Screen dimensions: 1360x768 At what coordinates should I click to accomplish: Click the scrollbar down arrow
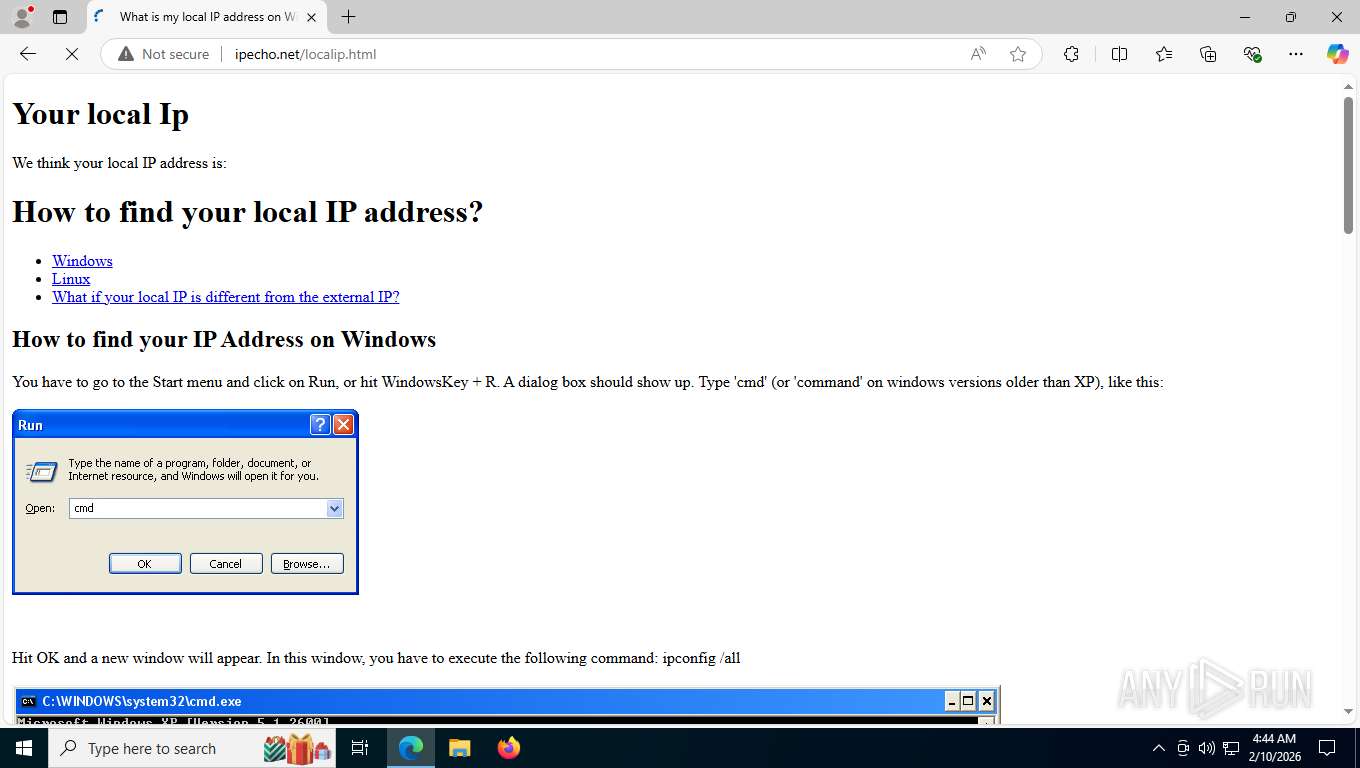pos(1348,712)
